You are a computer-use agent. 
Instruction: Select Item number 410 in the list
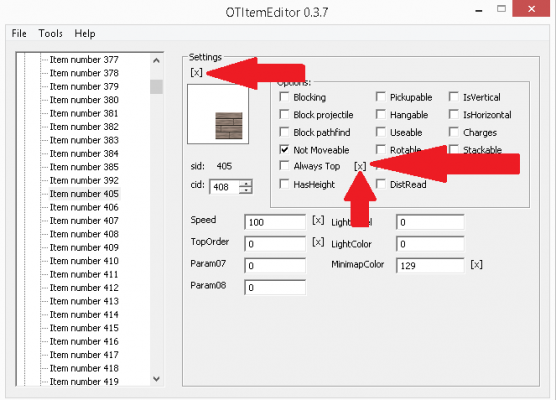click(84, 261)
